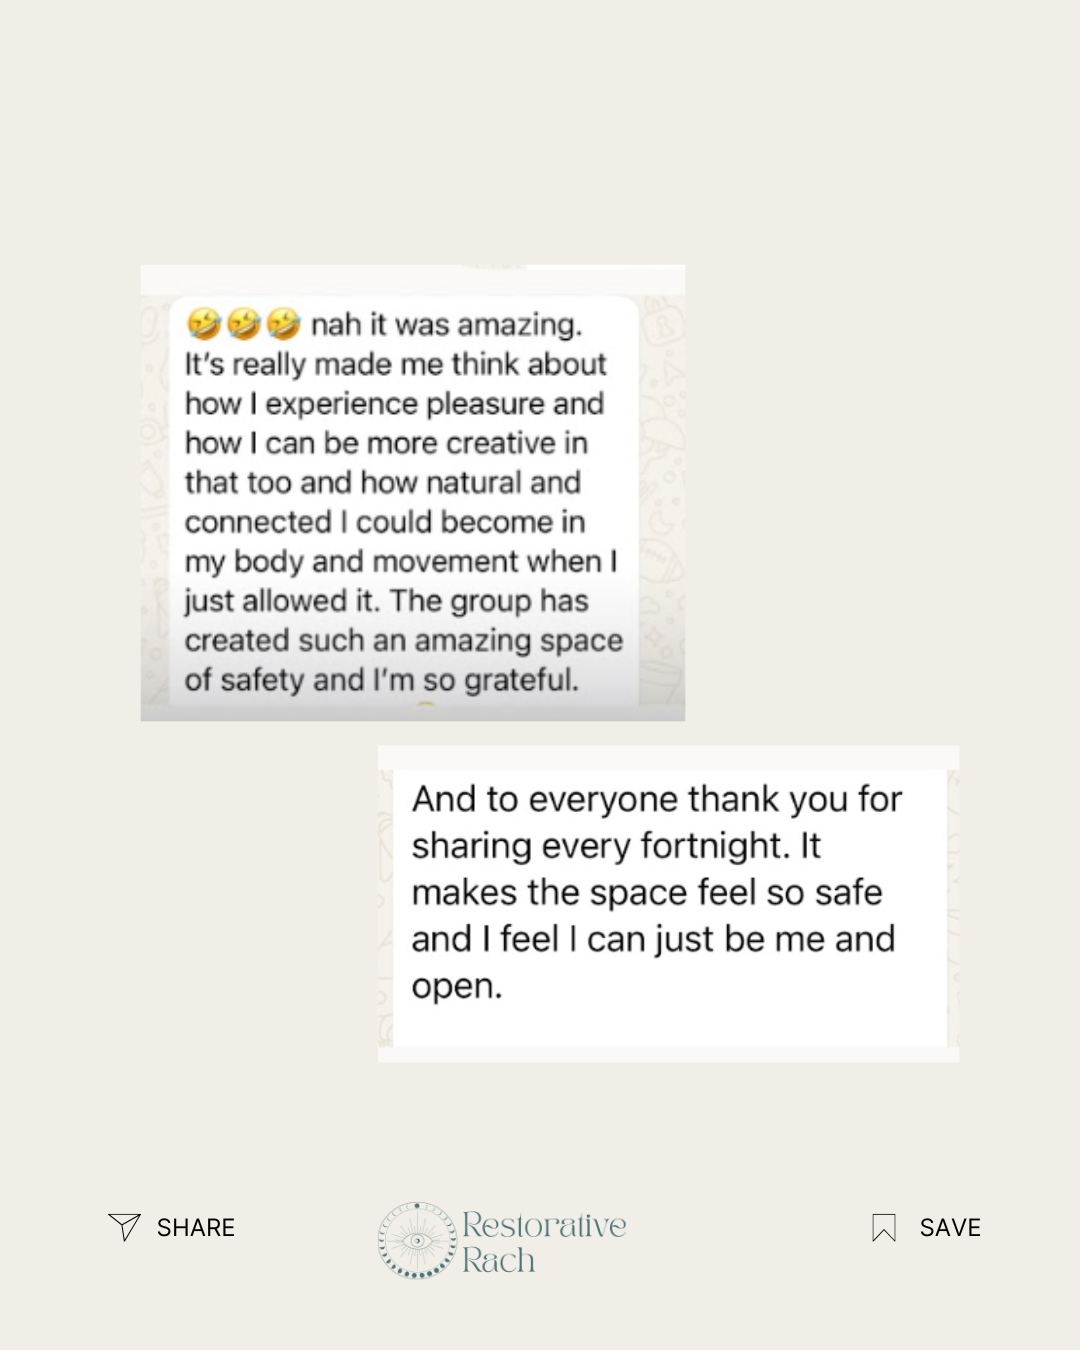Click the word Restorative in the logo

(x=544, y=1225)
